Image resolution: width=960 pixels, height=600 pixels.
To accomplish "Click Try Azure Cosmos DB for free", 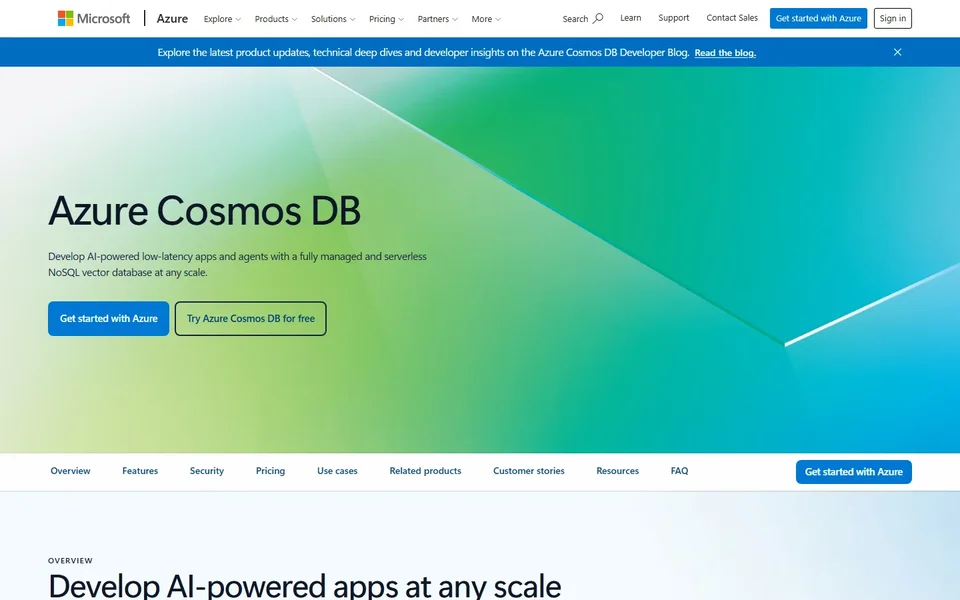I will pos(250,318).
